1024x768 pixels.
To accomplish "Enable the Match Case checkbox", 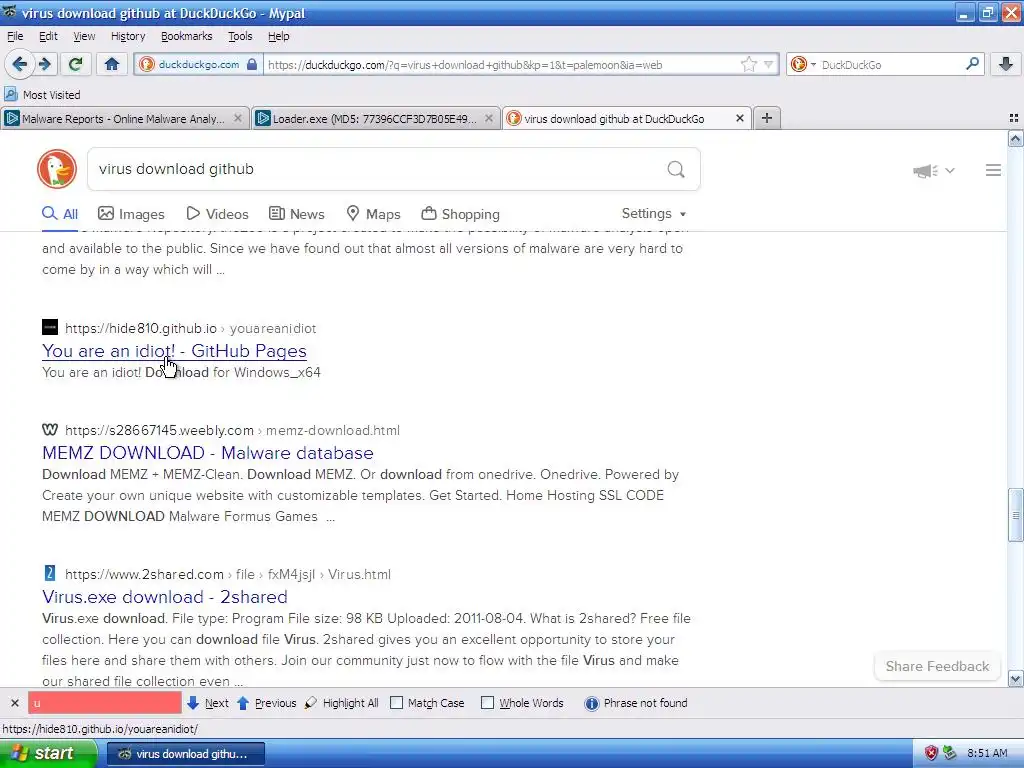I will (x=396, y=703).
